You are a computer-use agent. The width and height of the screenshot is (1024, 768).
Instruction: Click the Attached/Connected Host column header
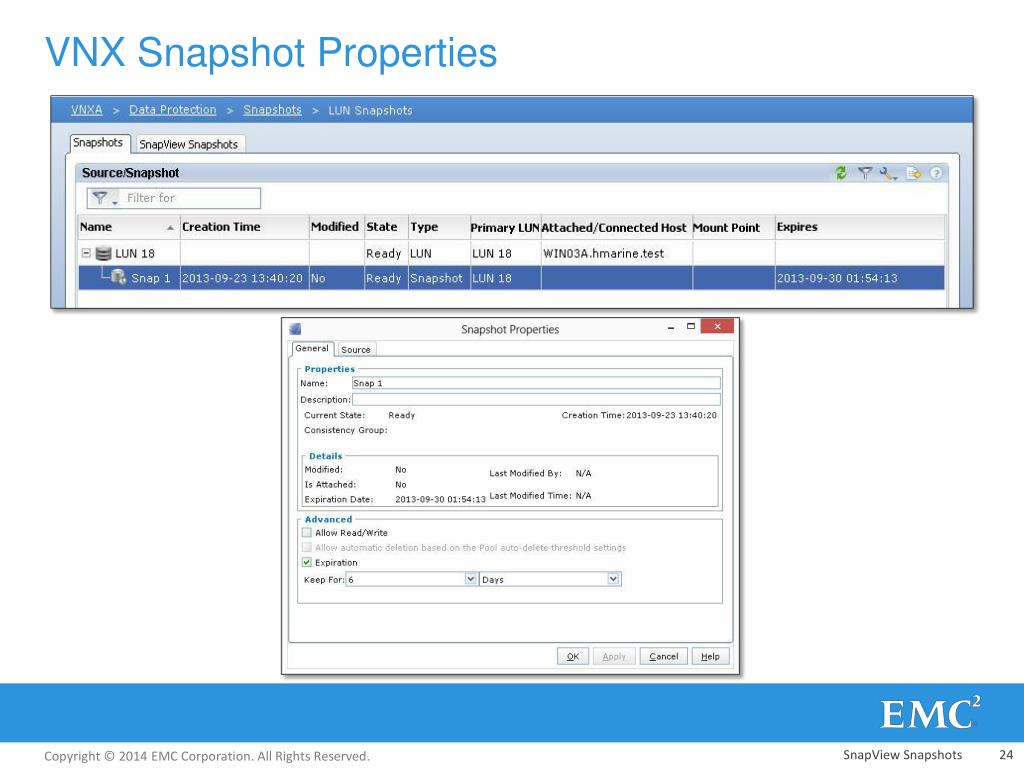[616, 227]
